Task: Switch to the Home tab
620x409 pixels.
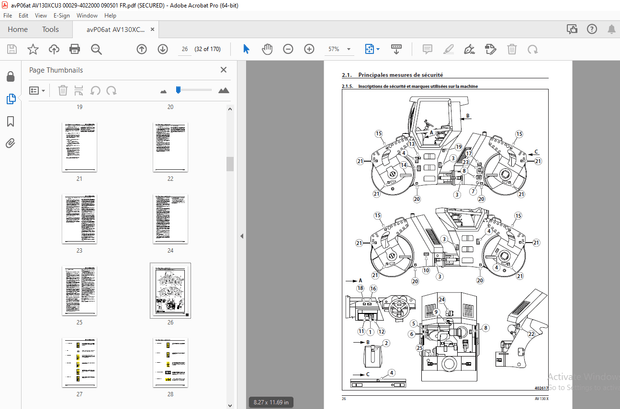Action: coord(17,29)
